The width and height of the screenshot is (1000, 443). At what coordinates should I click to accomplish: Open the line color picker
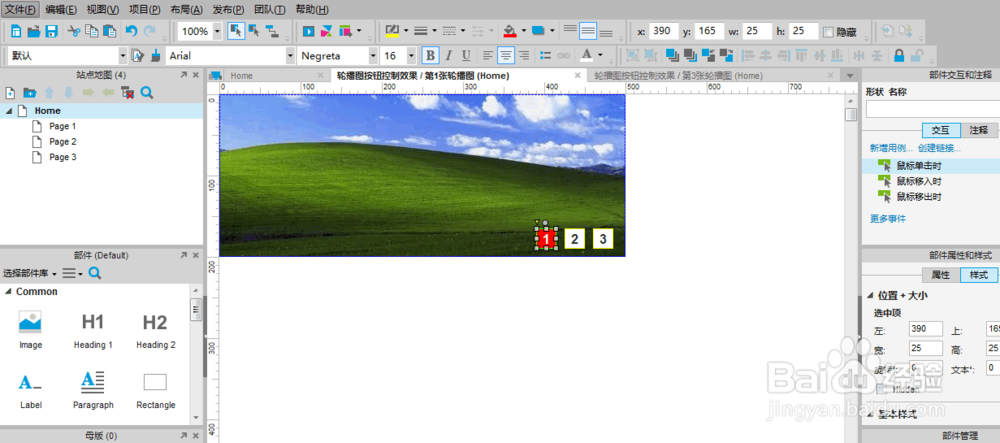[392, 31]
